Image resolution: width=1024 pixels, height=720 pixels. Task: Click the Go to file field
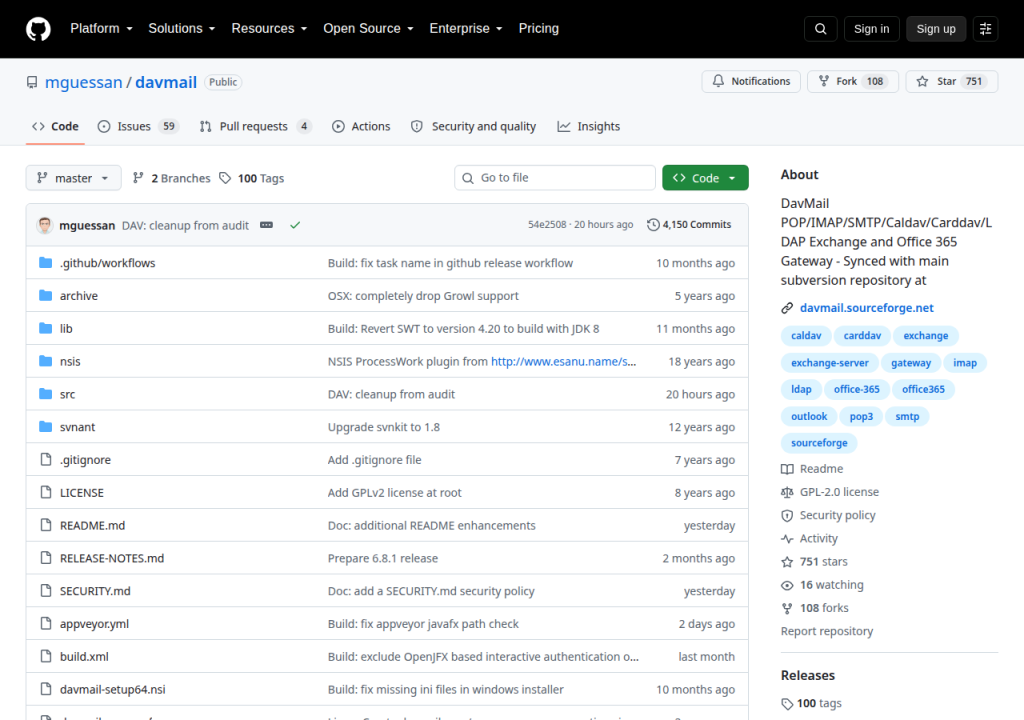click(x=555, y=178)
